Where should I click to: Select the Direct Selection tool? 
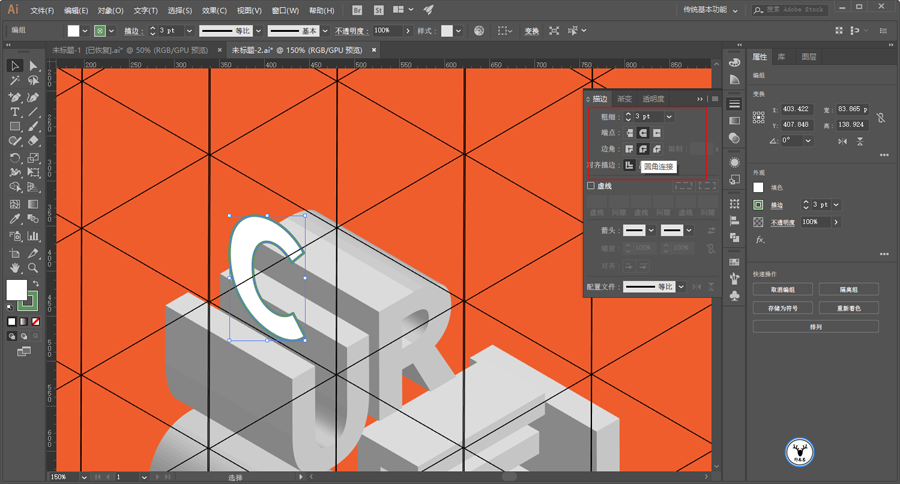coord(33,65)
